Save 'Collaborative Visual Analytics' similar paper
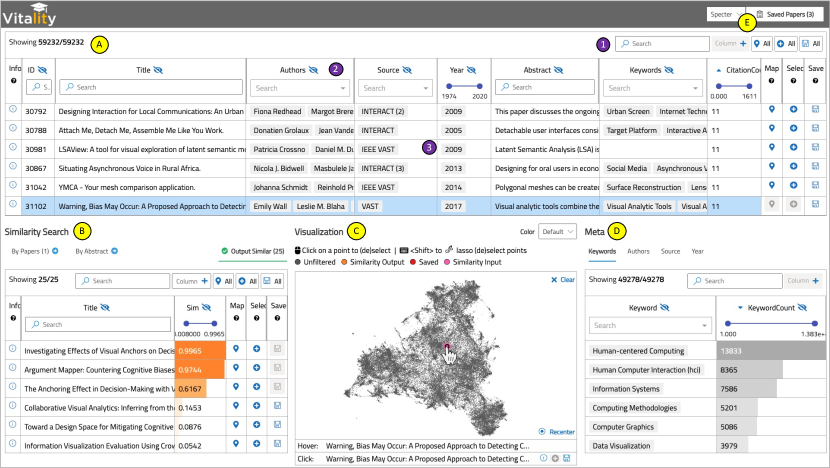Screen dimensions: 830x468 pyautogui.click(x=277, y=406)
